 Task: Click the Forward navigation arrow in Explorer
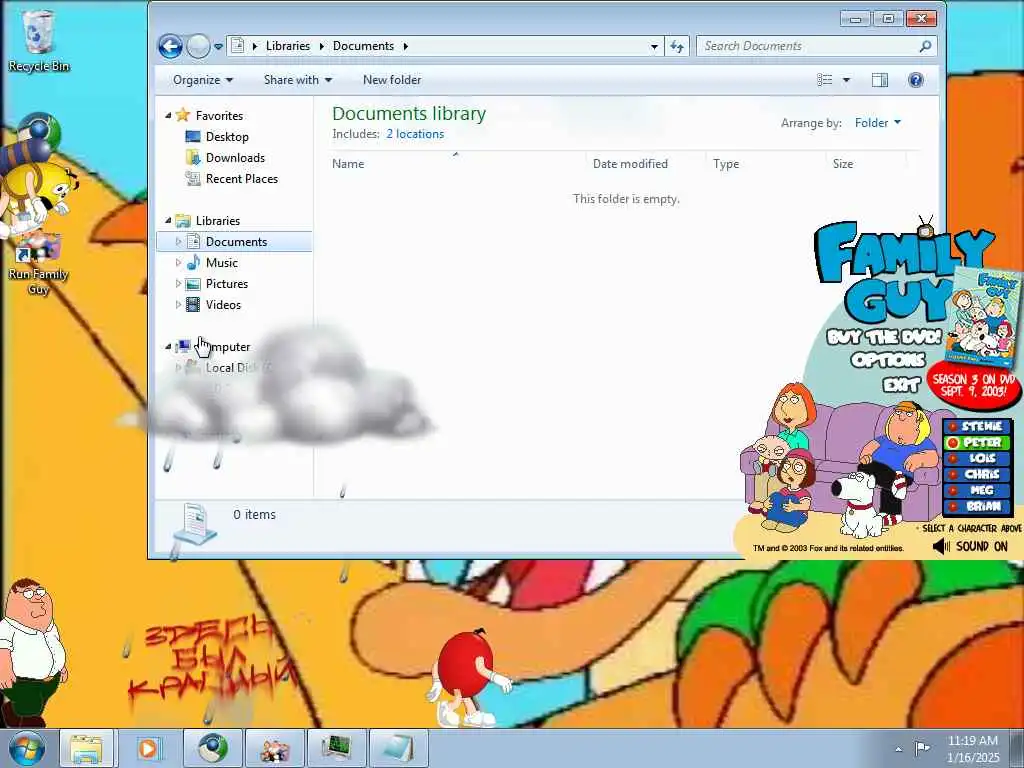(199, 46)
